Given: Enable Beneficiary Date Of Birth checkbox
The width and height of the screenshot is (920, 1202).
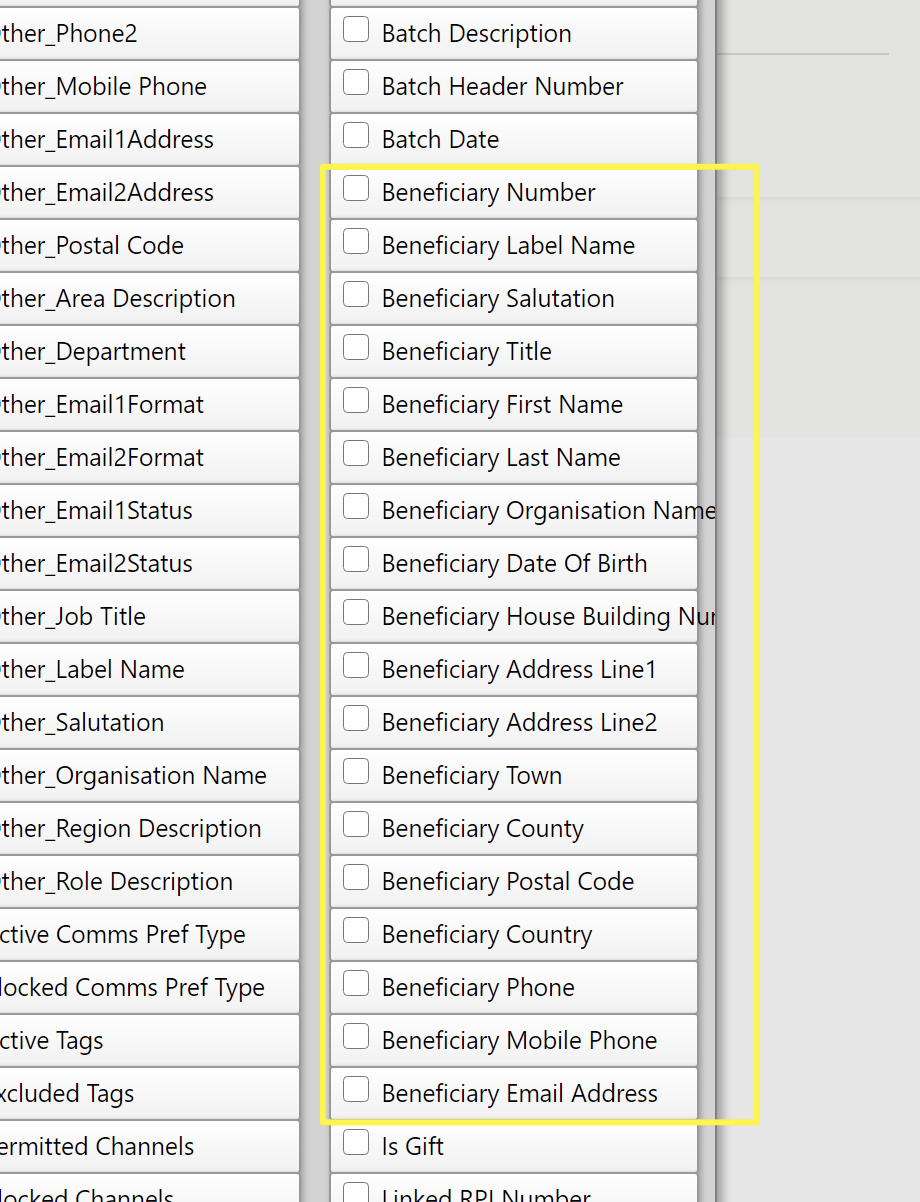Looking at the screenshot, I should 356,560.
